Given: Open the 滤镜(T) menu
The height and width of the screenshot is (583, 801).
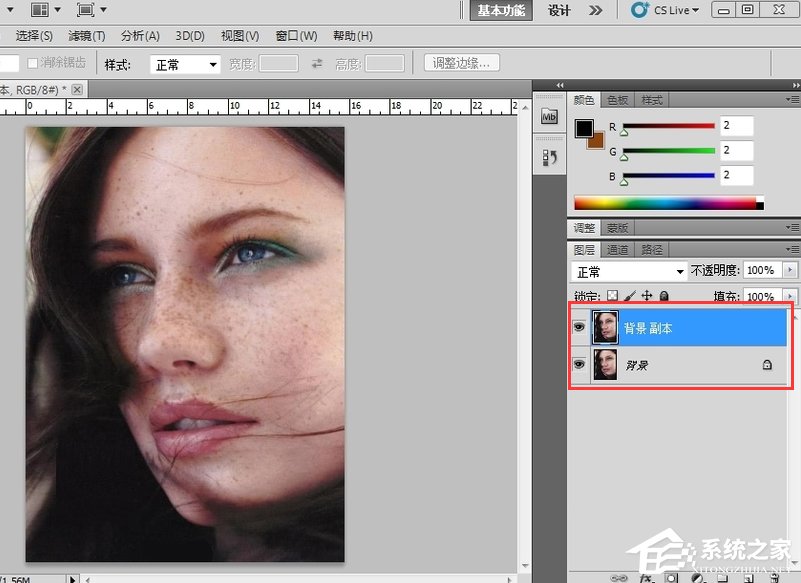Looking at the screenshot, I should [x=86, y=36].
